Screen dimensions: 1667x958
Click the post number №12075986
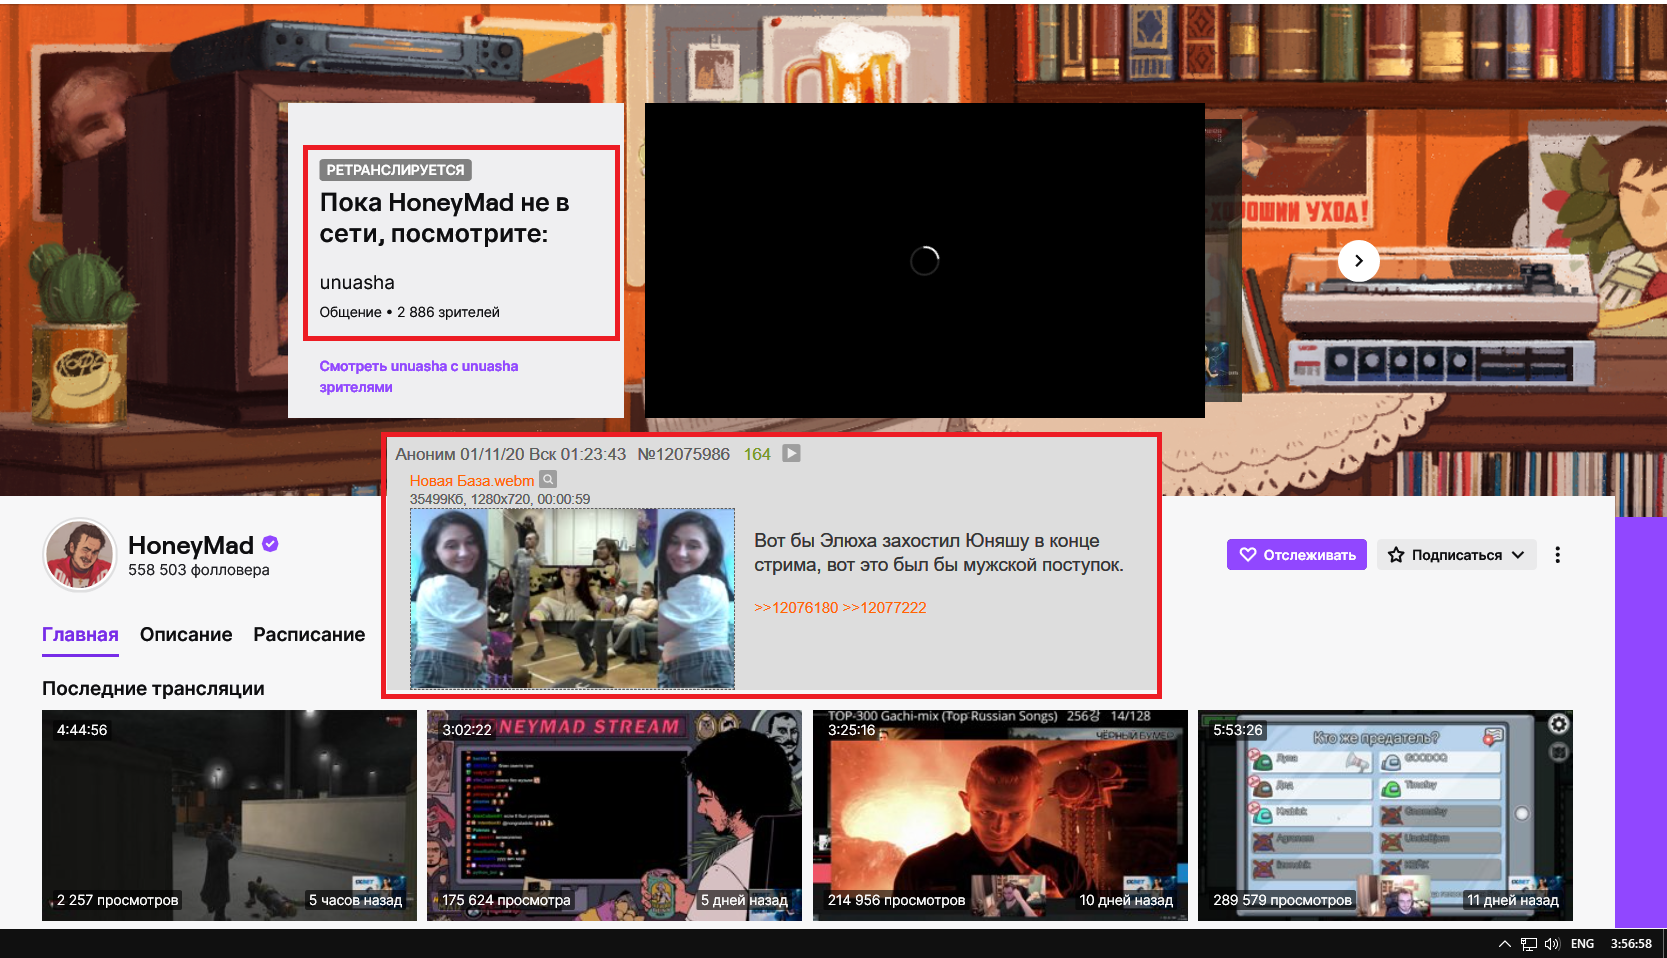[684, 454]
